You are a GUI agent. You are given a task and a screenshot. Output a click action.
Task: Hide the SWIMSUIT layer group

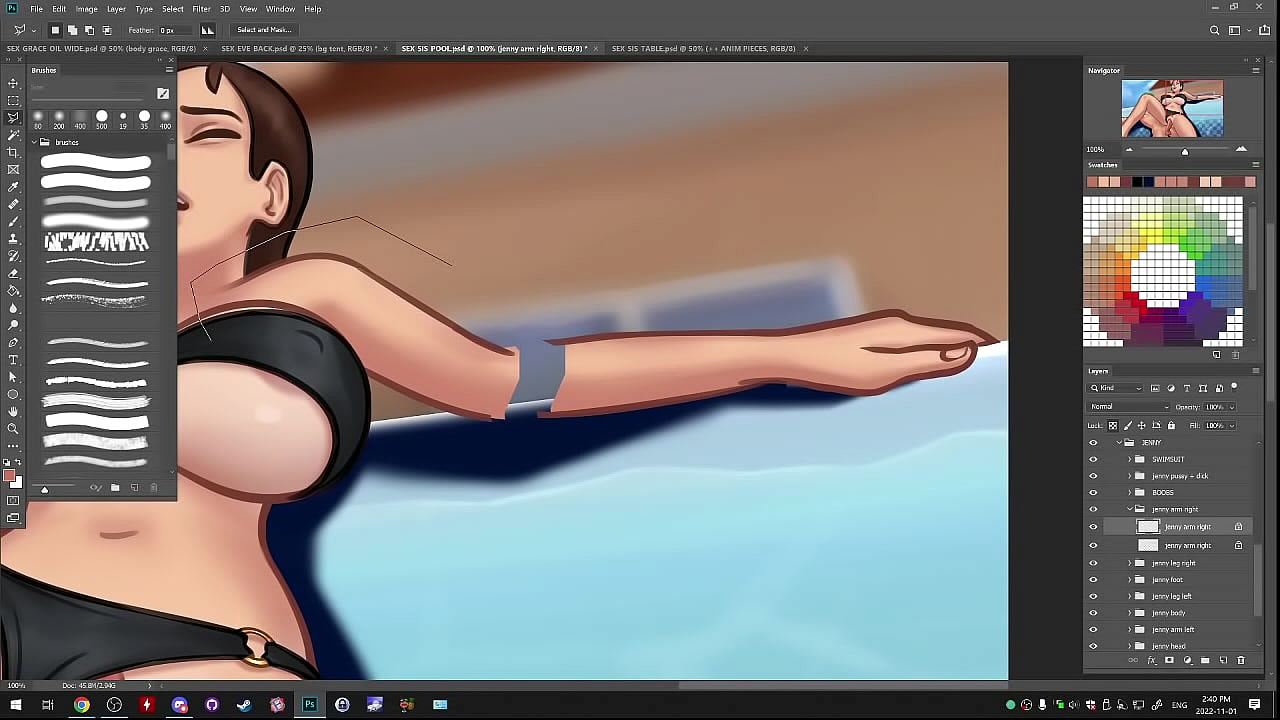tap(1092, 459)
